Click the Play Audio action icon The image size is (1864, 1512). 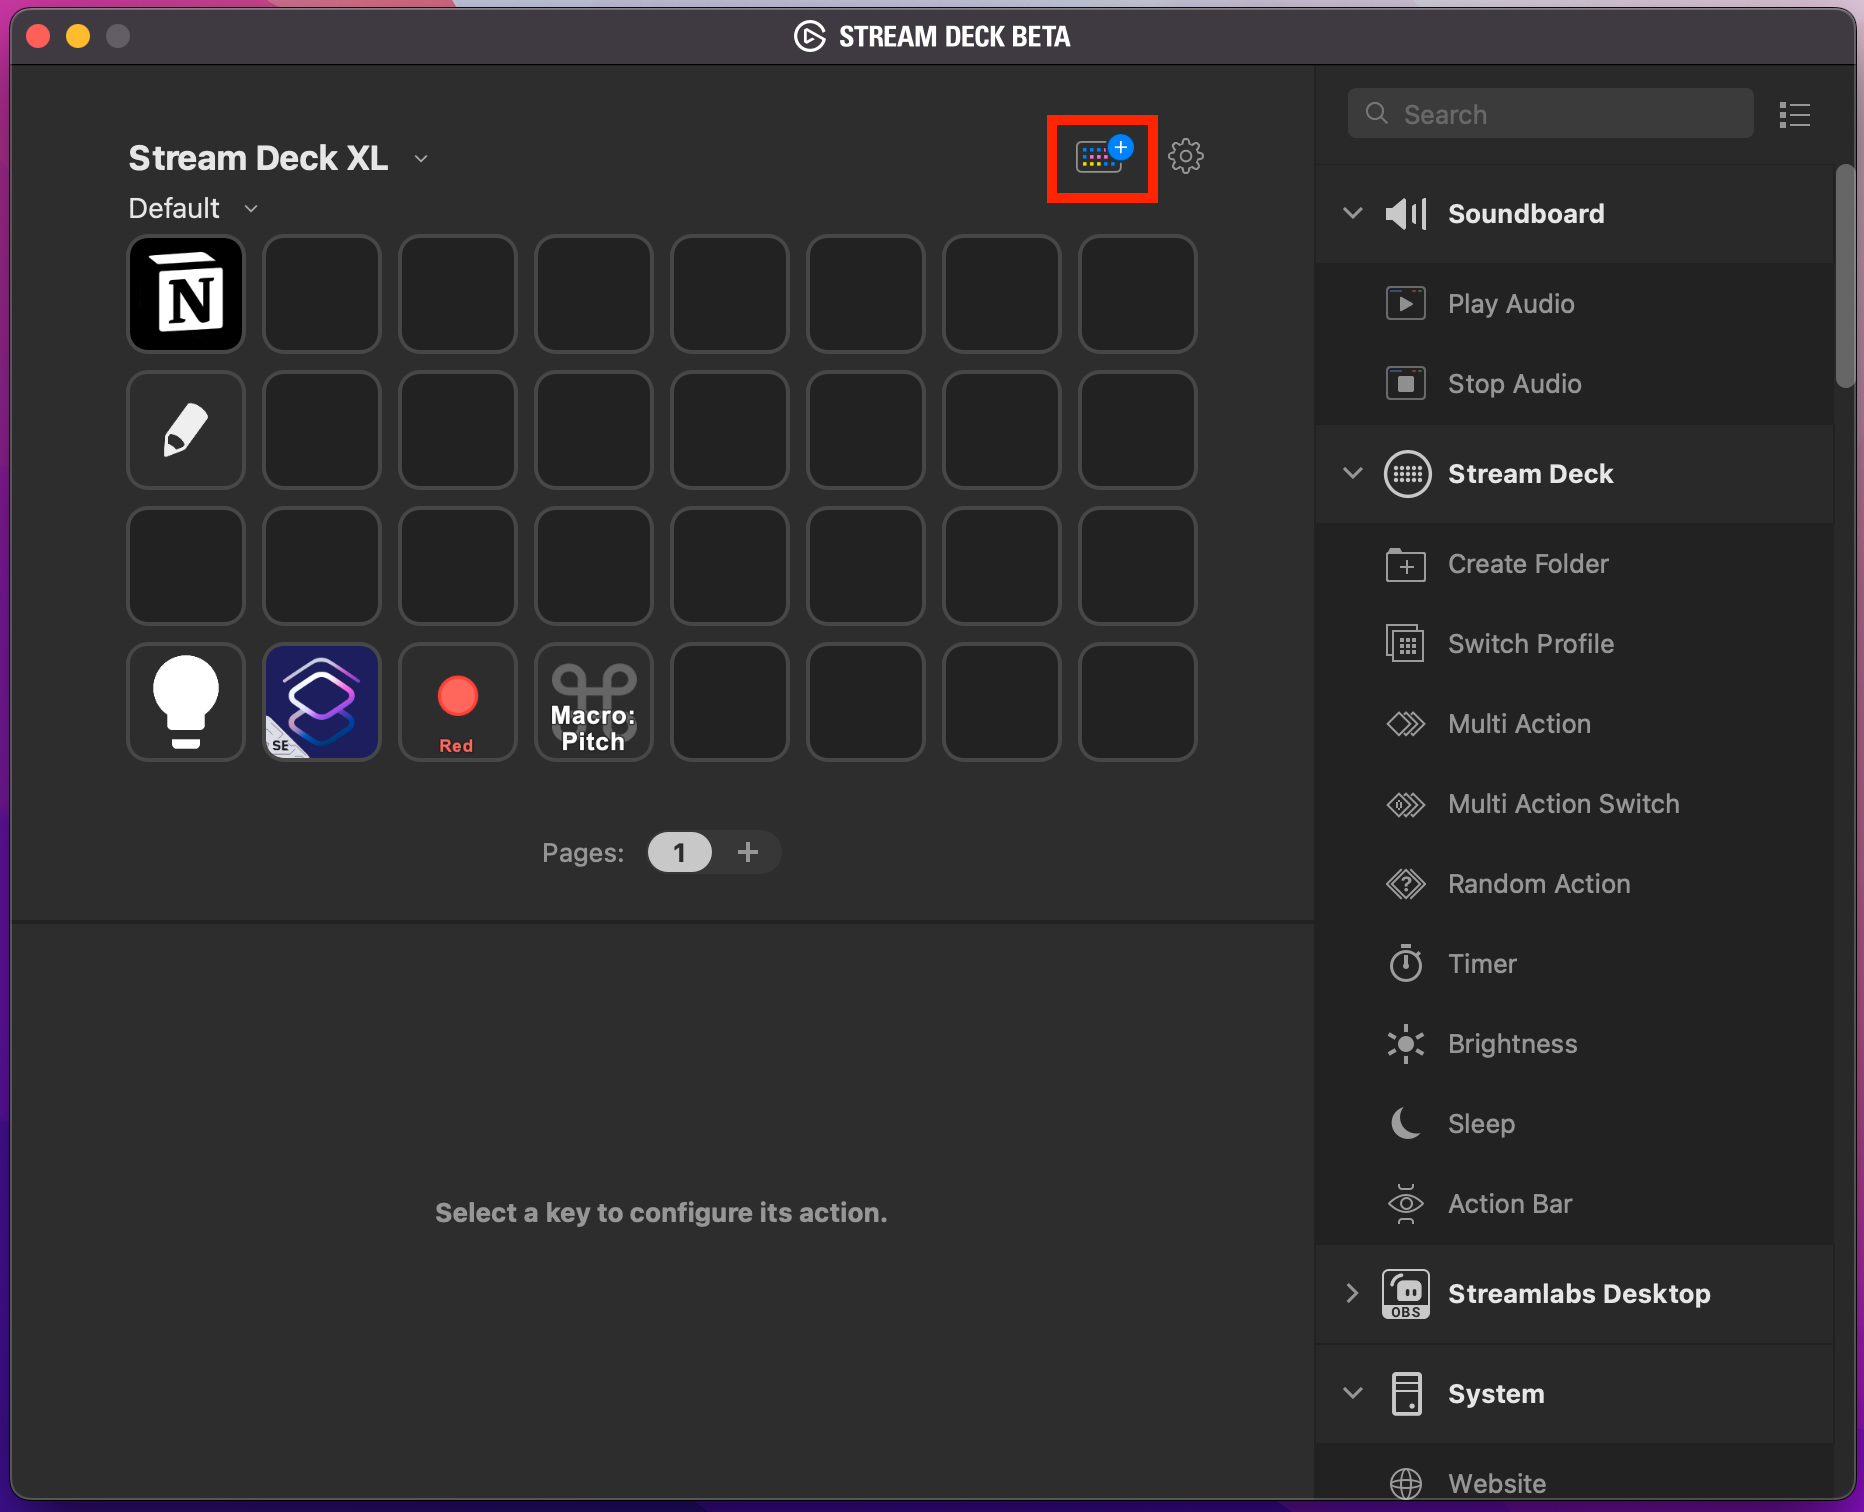[1406, 303]
